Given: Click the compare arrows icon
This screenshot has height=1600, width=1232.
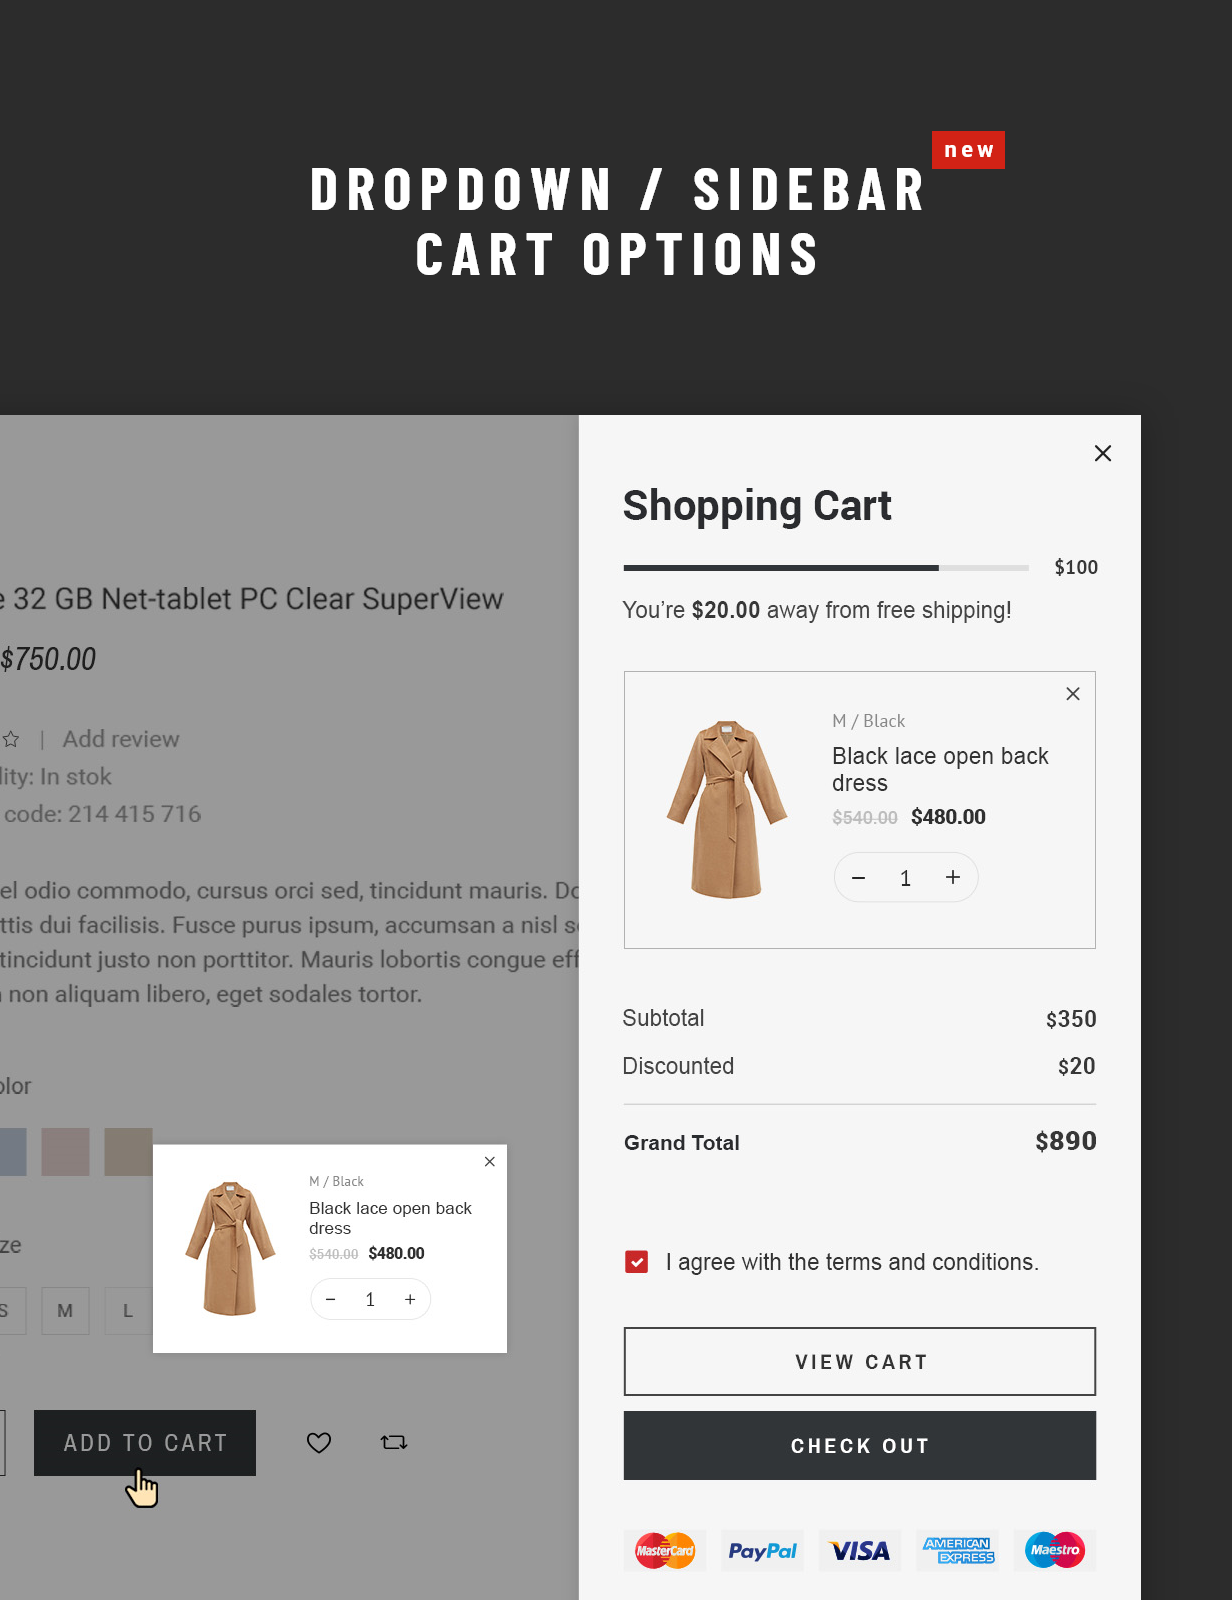Looking at the screenshot, I should click(x=394, y=1442).
